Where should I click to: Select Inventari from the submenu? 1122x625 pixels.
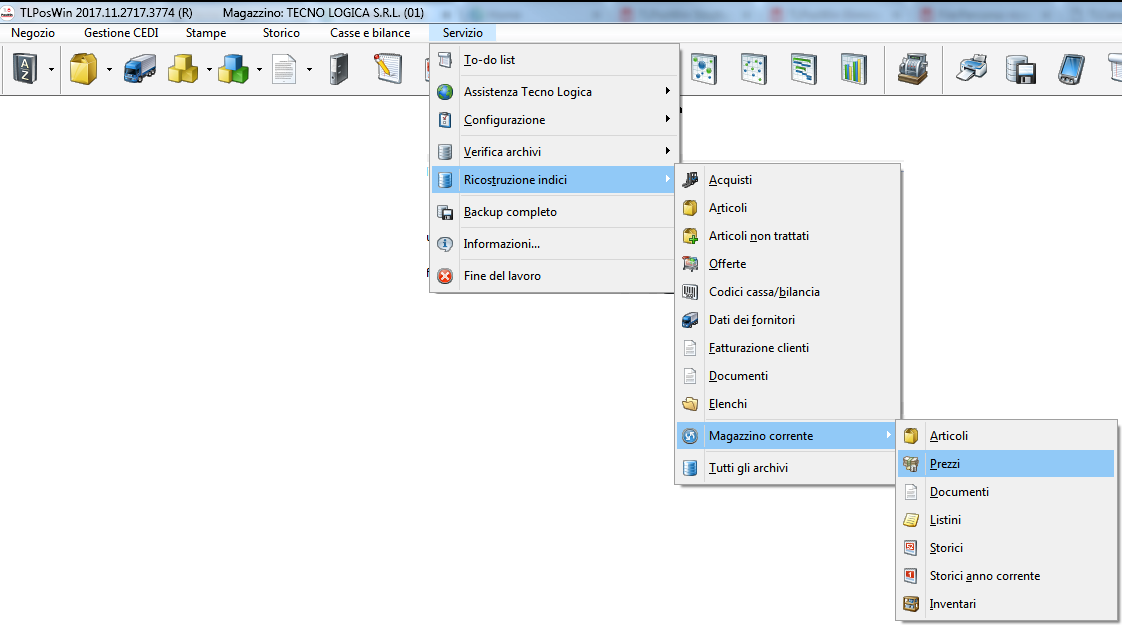pos(952,604)
